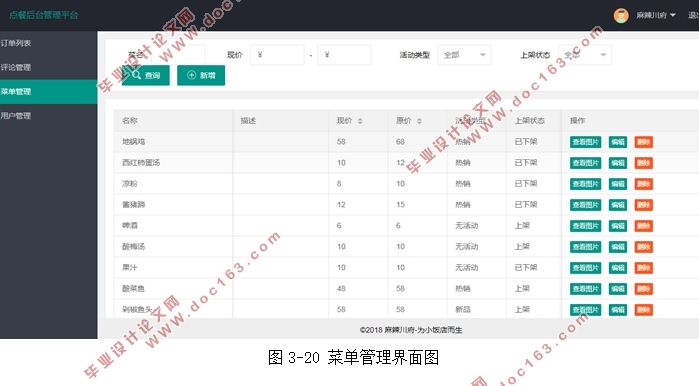
Task: Click price 48 in 酸菜鱼 row
Action: [x=341, y=288]
